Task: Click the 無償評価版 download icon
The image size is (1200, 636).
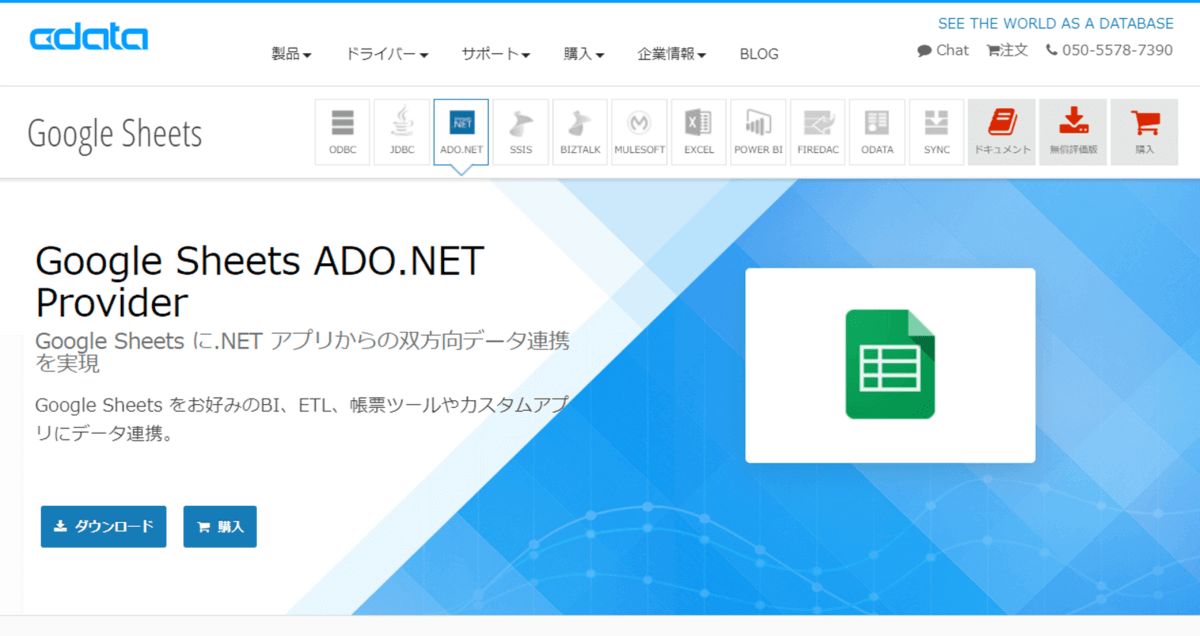Action: 1073,132
